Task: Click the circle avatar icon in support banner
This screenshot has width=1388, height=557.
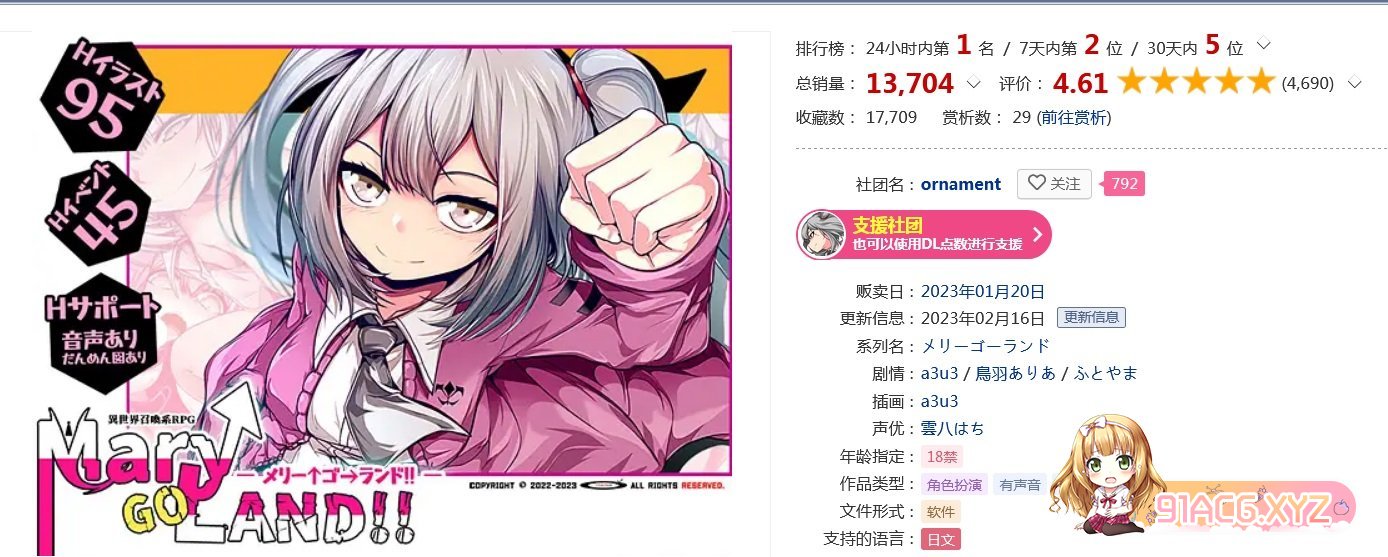Action: (x=822, y=235)
